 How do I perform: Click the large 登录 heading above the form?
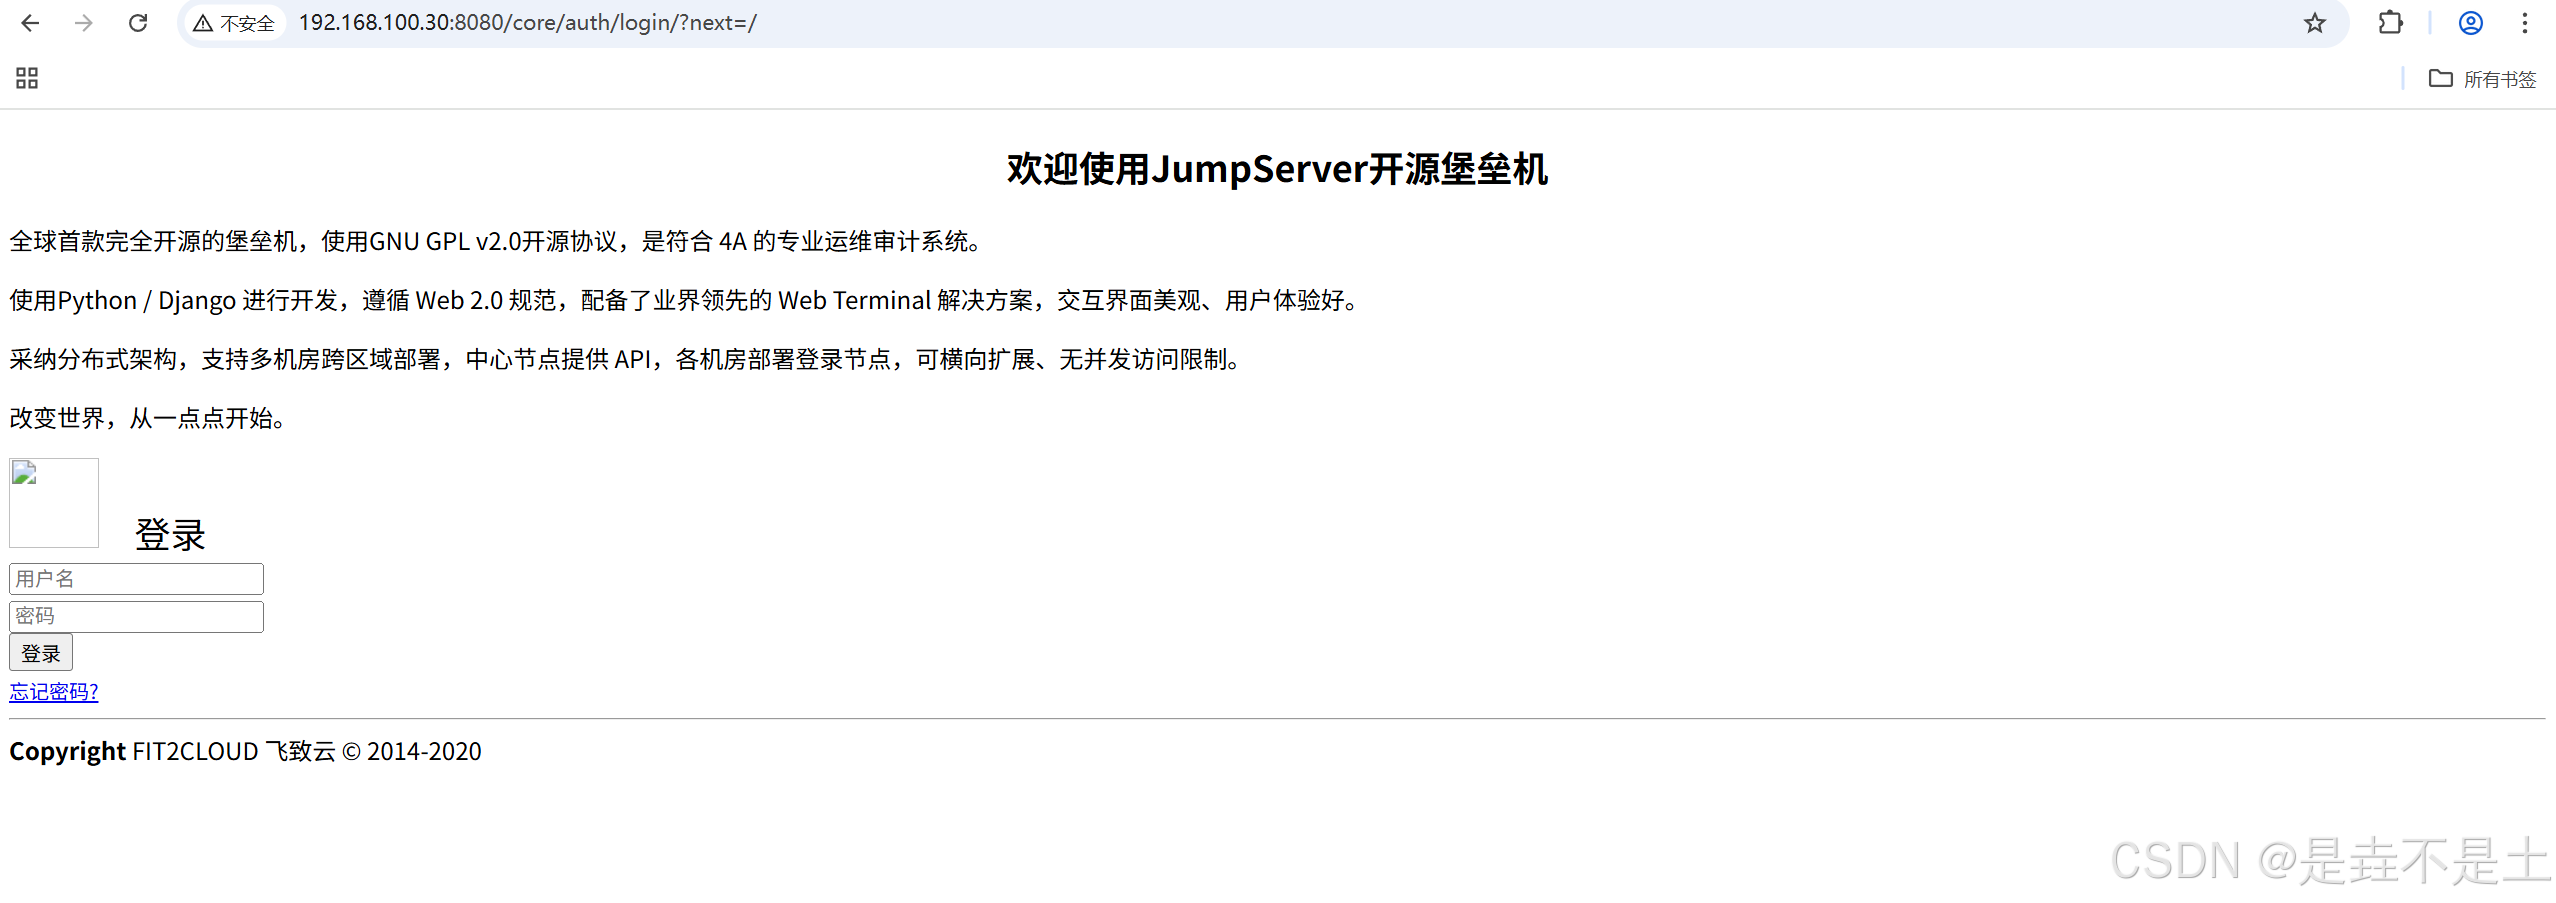[x=170, y=535]
